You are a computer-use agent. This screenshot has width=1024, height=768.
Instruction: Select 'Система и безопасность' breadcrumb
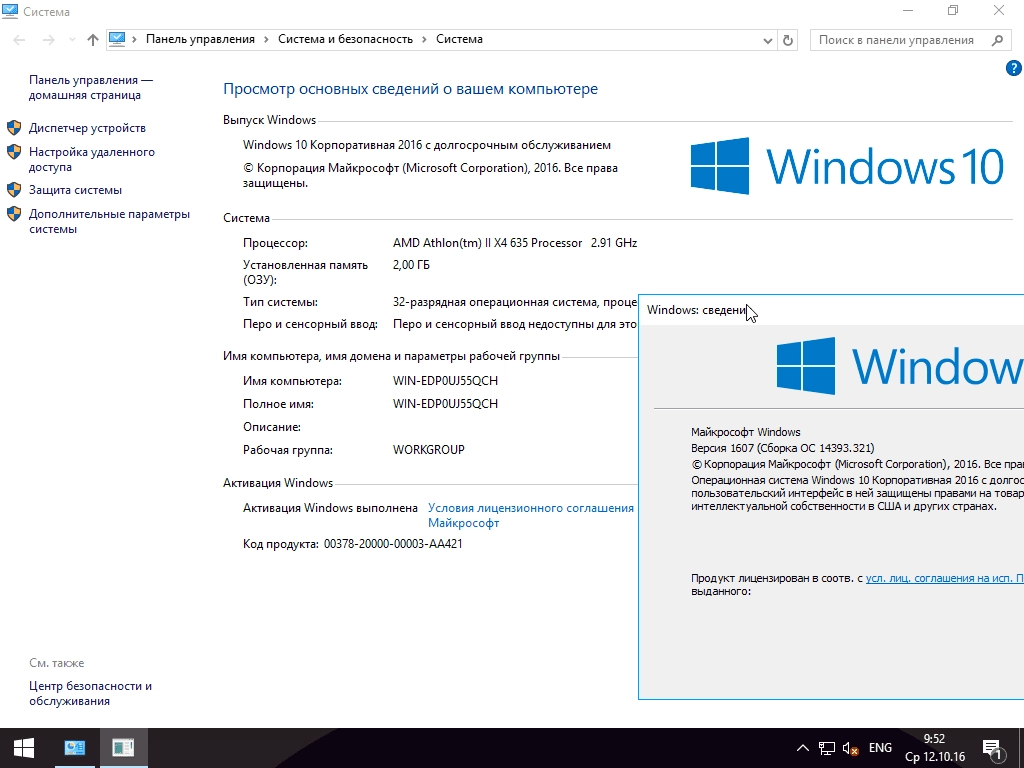pyautogui.click(x=345, y=39)
